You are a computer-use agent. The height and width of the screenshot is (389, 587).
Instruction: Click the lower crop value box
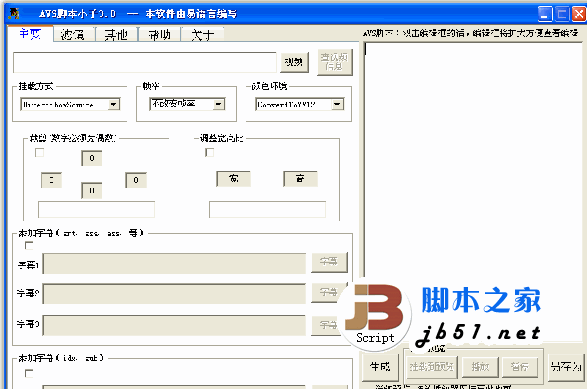click(92, 191)
